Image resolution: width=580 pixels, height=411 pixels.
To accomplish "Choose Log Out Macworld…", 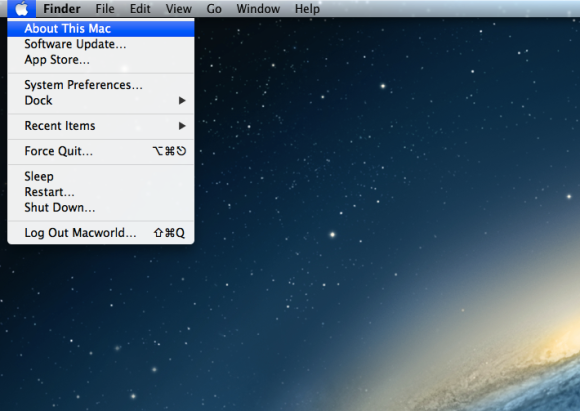I will [x=101, y=233].
